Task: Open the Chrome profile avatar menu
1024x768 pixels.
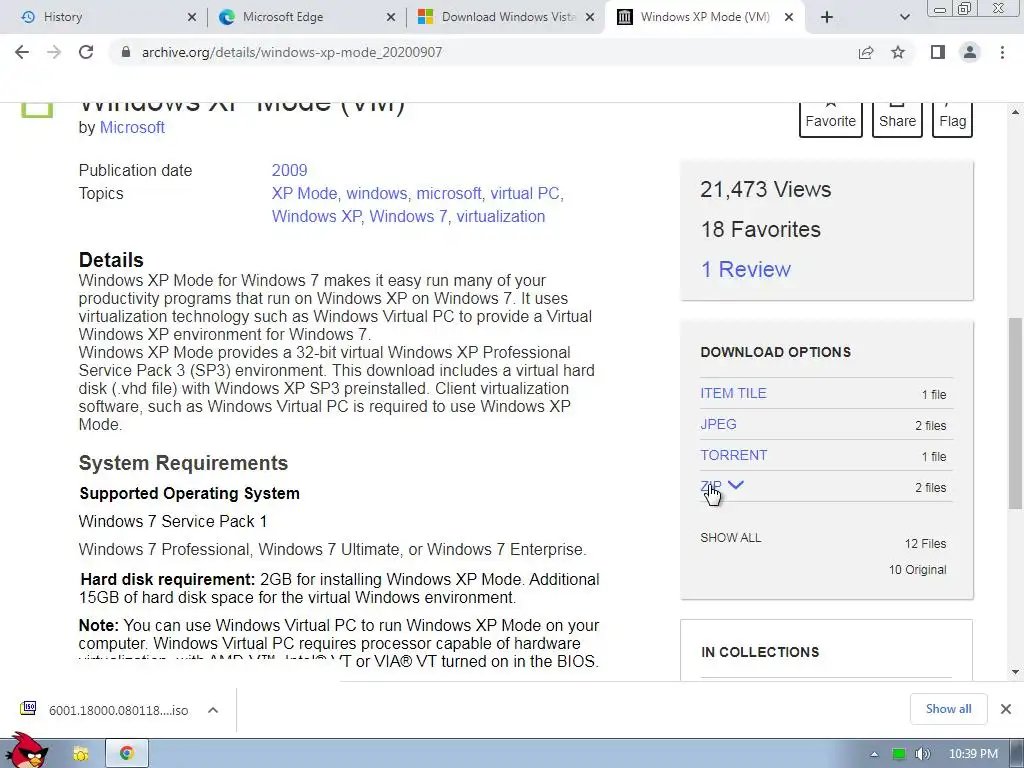Action: [970, 52]
